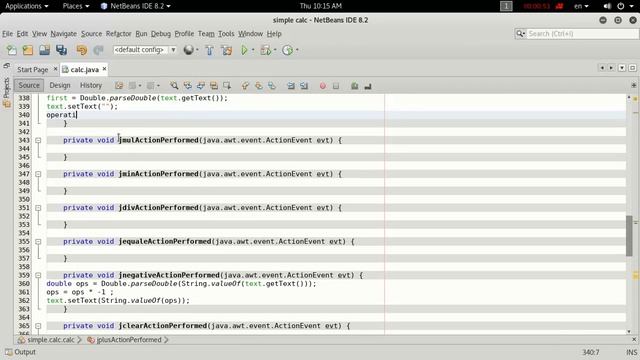Screen dimensions: 640x360
Task: Click the Save All toolbar icon
Action: tap(61, 50)
